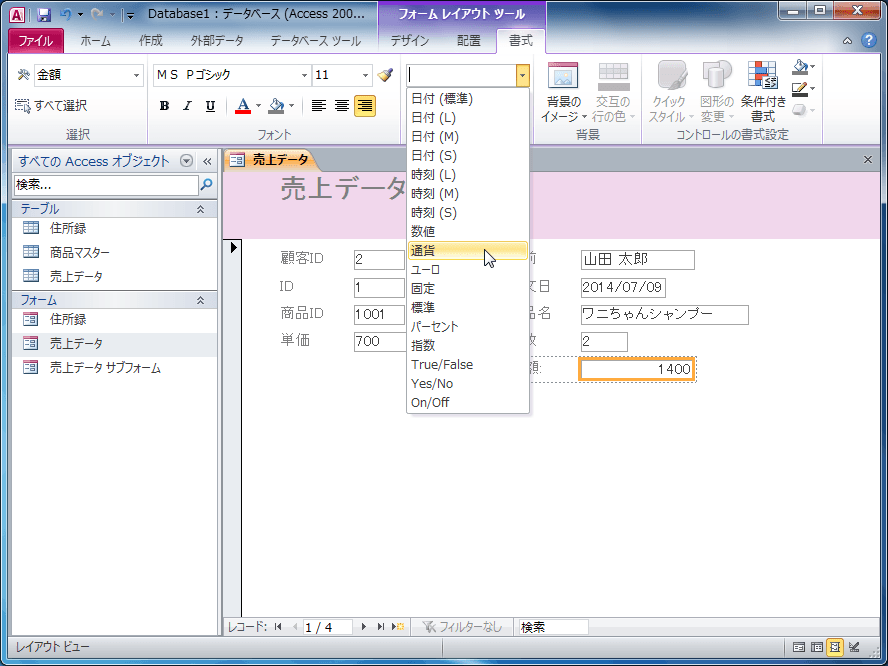Click the Save icon in quick access toolbar
Image resolution: width=888 pixels, height=666 pixels.
[x=44, y=15]
